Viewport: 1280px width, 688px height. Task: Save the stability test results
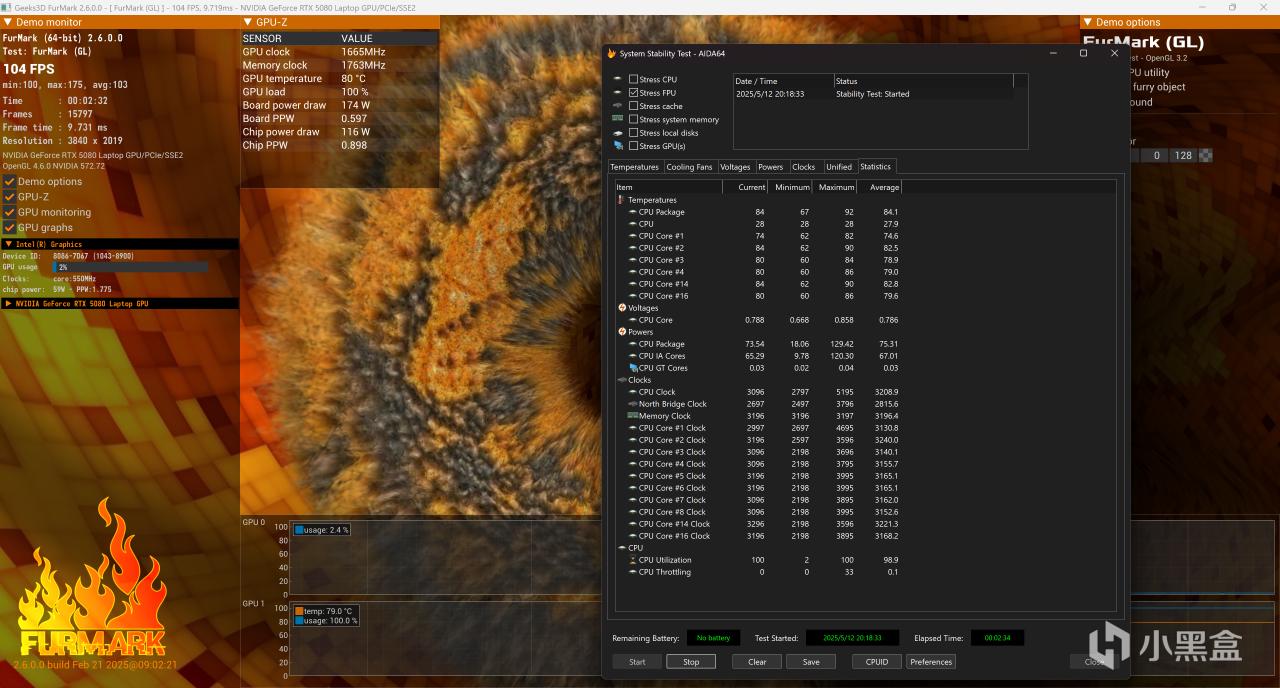point(811,662)
